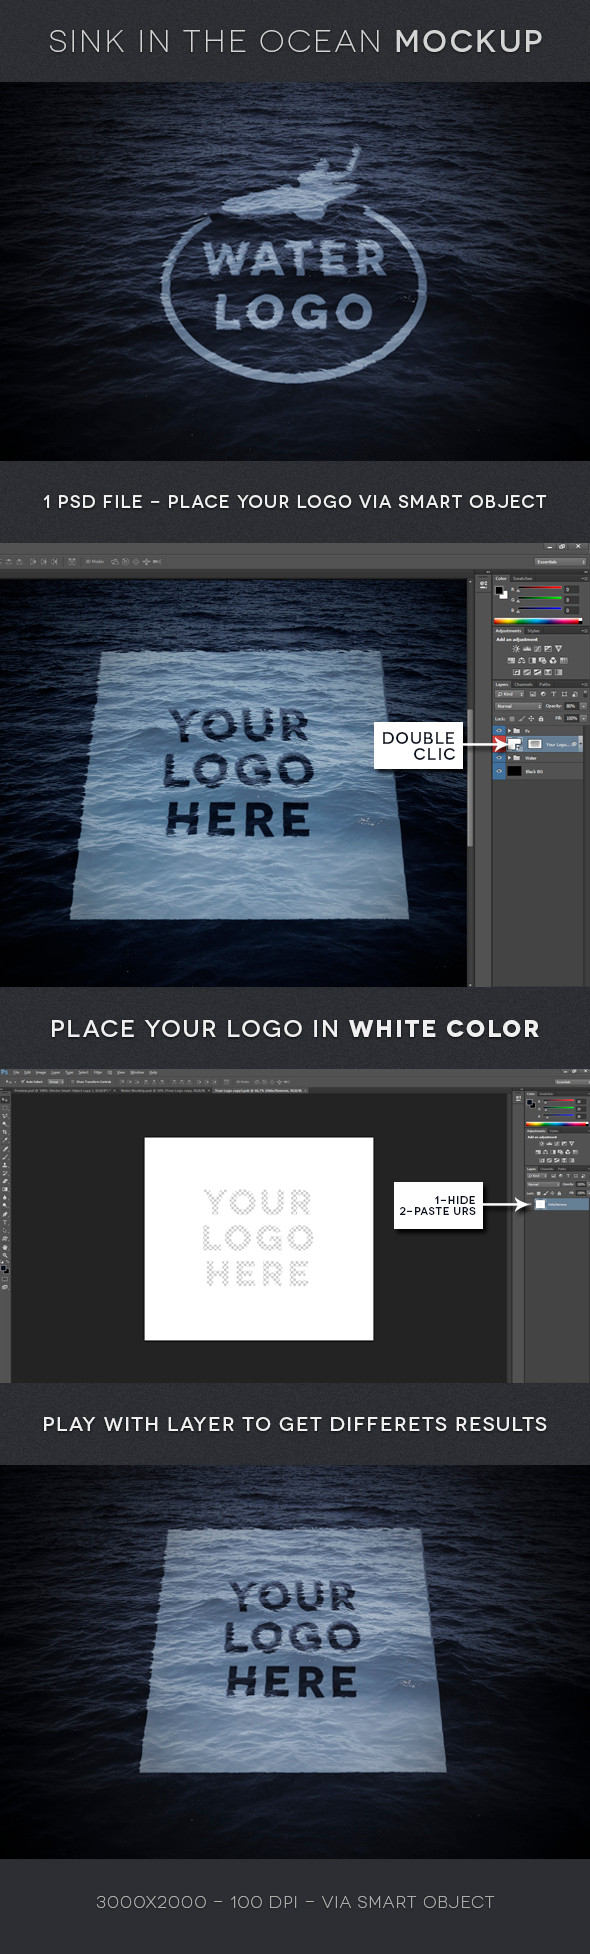The image size is (590, 1954).
Task: Open the Filter menu
Action: coord(98,1072)
